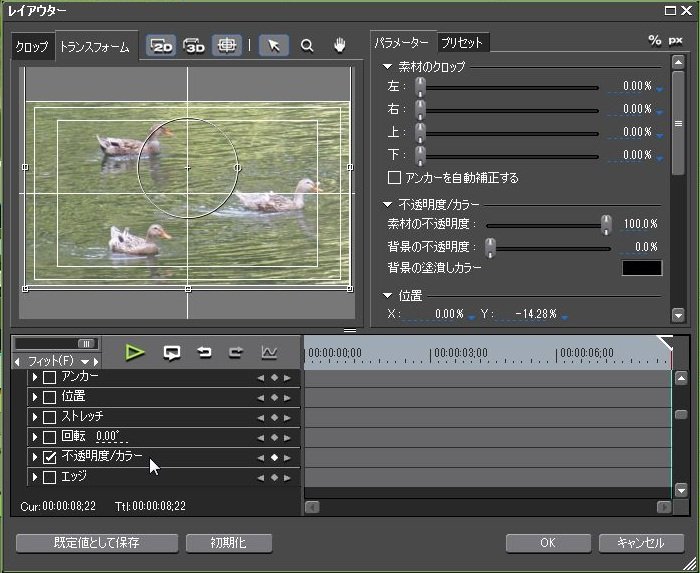Uncheck the 不透明度/カラー keyframe checkbox
Screen dimensions: 700x573
click(x=50, y=457)
